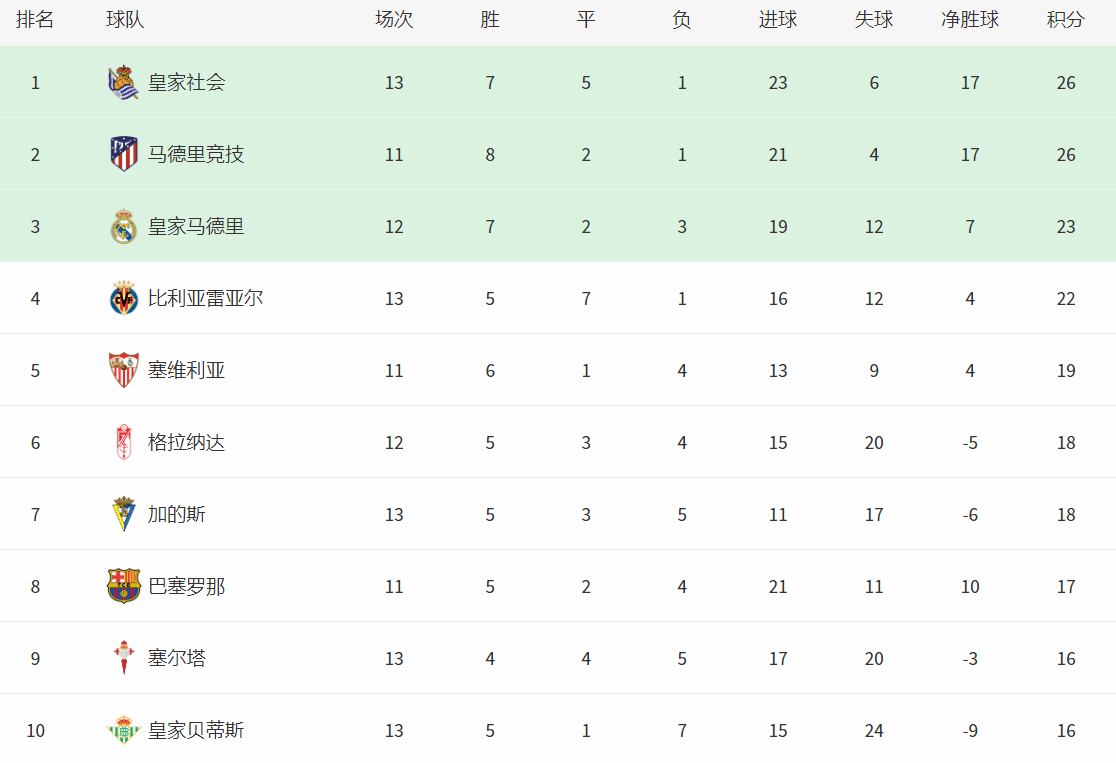1116x763 pixels.
Task: Select the 比利亚雷亚尔 team name
Action: 206,299
